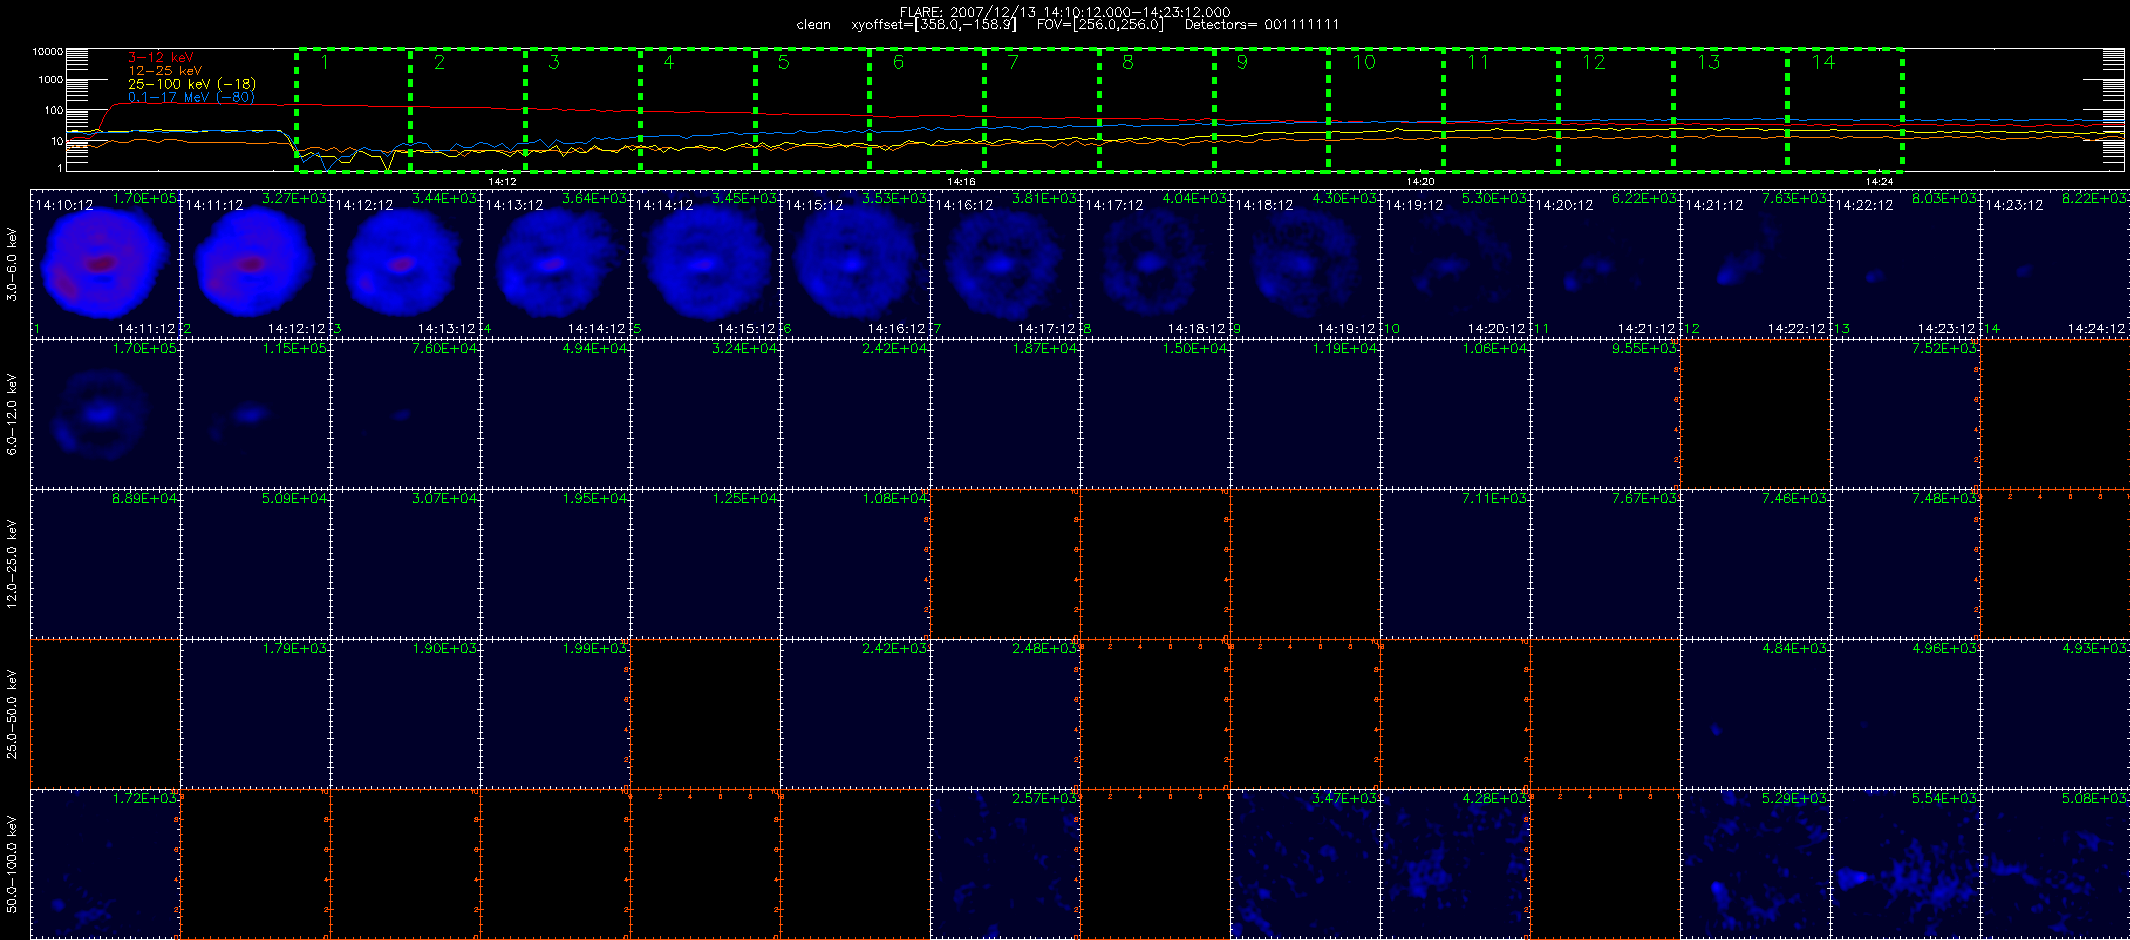The image size is (2130, 940).
Task: Select the 50.0-100.0 keV image labeled 1.72E+03
Action: 105,864
